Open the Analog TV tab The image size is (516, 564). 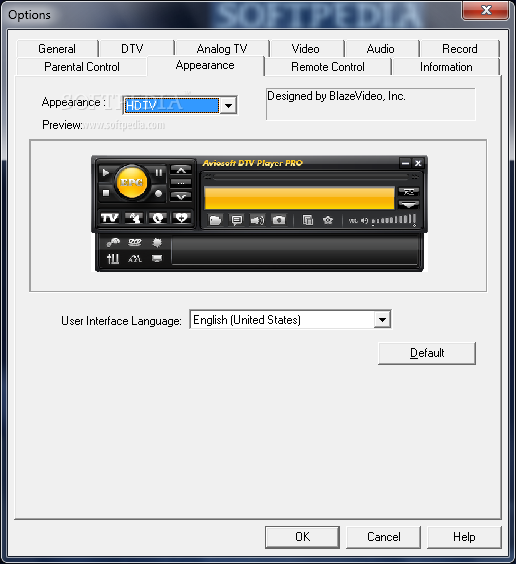(222, 49)
